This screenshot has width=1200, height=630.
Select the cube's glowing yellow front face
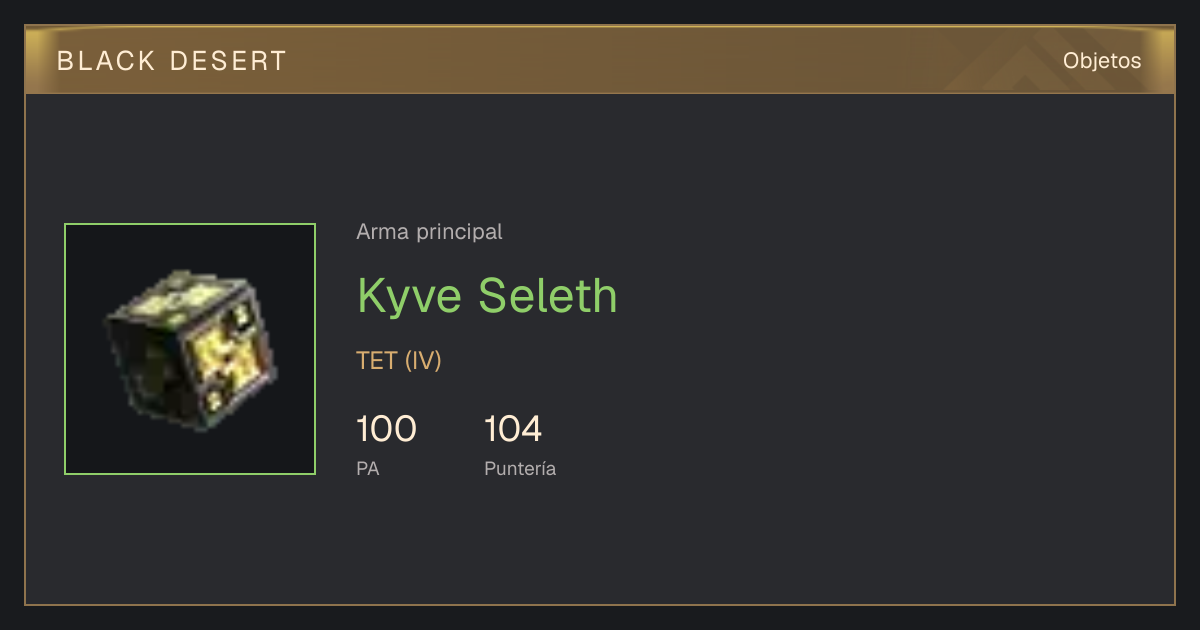coord(230,360)
